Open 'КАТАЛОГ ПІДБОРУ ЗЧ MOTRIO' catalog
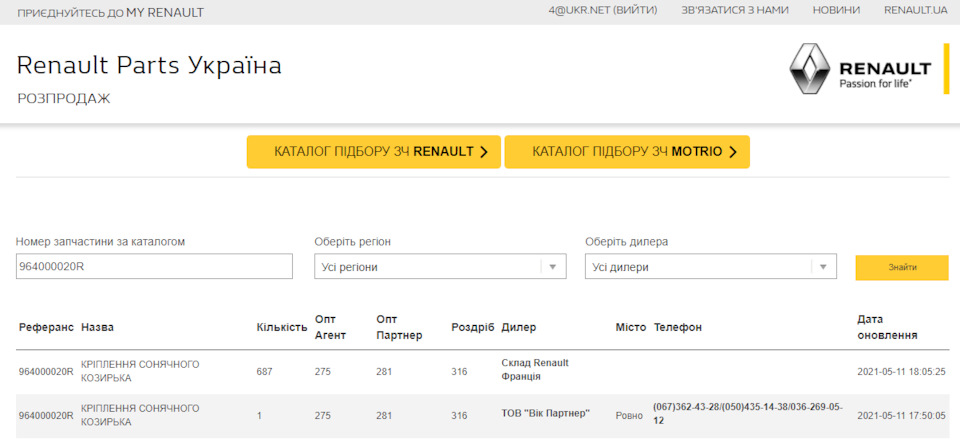960x447 pixels. [x=627, y=152]
